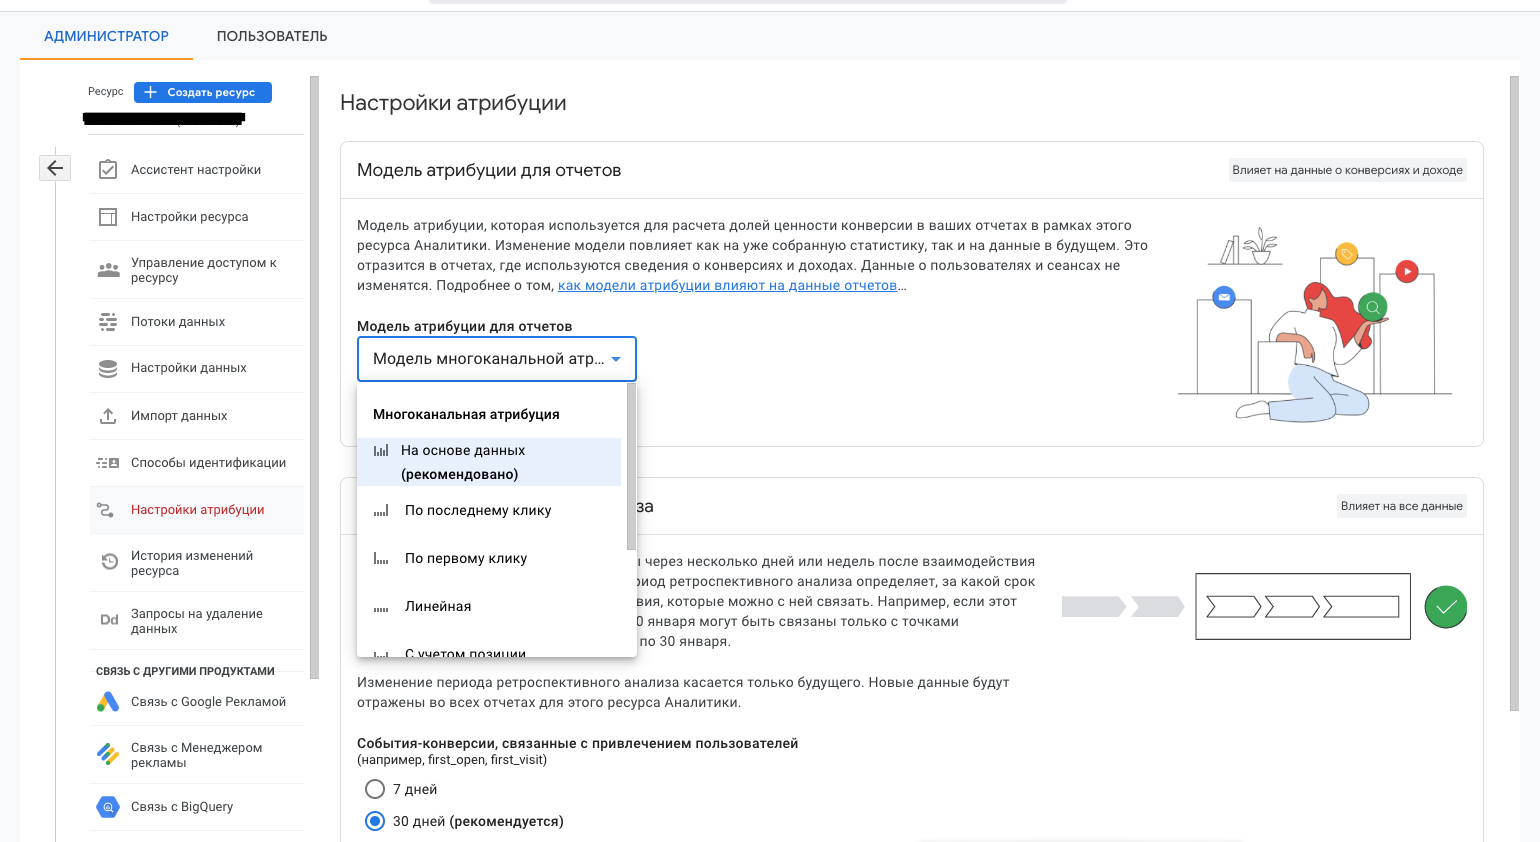The image size is (1540, 842).
Task: Choose Линейная attribution model option
Action: coord(438,606)
